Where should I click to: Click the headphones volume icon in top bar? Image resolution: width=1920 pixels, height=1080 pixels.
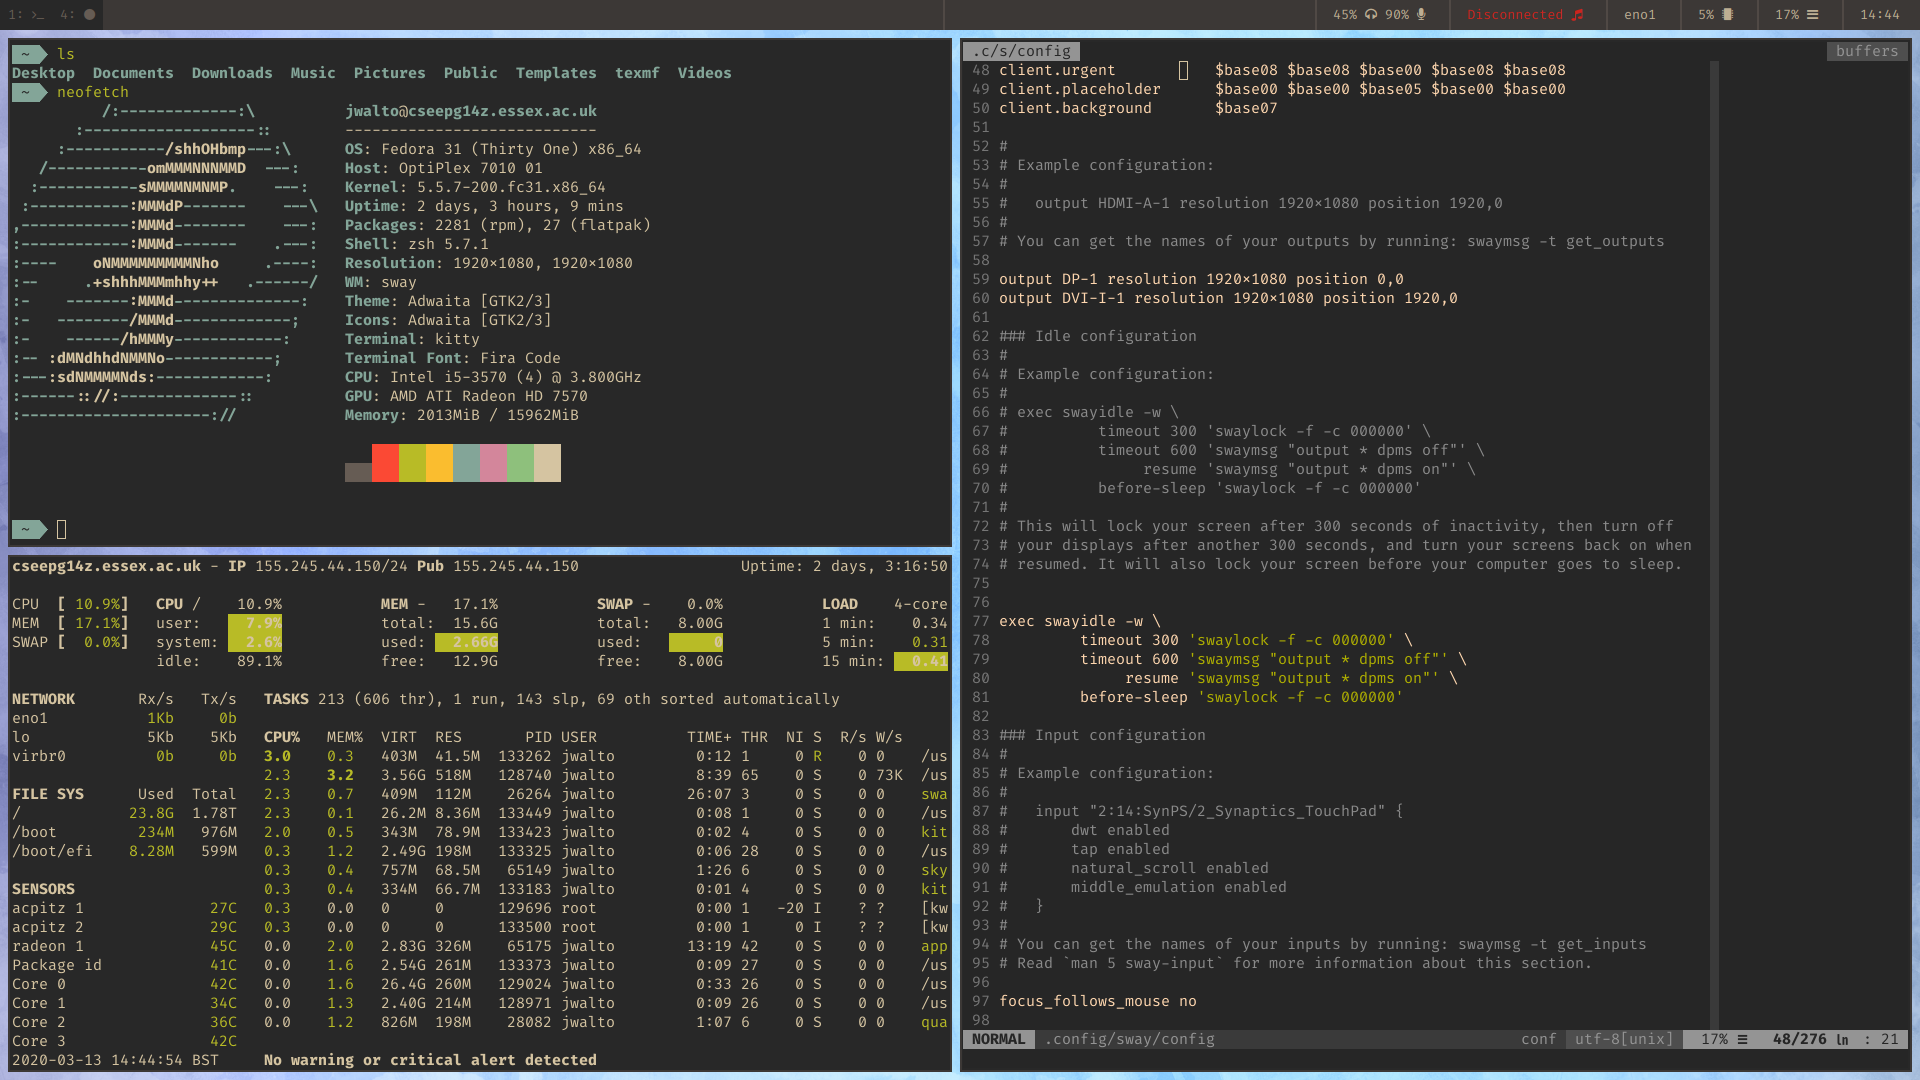pyautogui.click(x=1371, y=15)
